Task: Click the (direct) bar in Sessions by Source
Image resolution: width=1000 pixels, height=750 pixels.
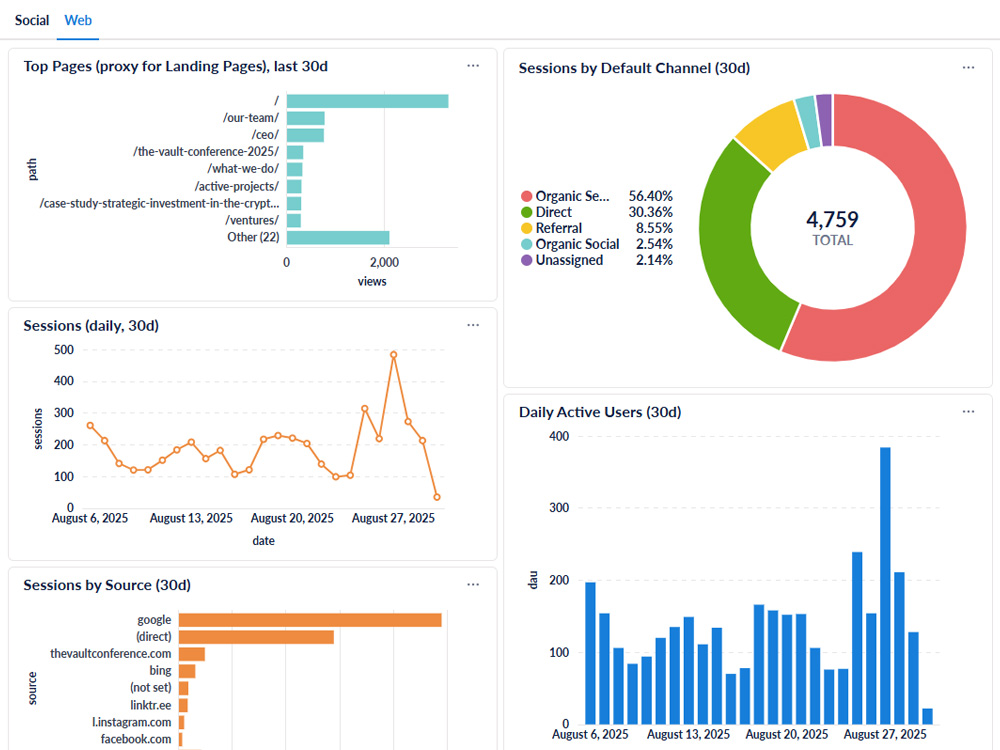Action: click(x=256, y=637)
